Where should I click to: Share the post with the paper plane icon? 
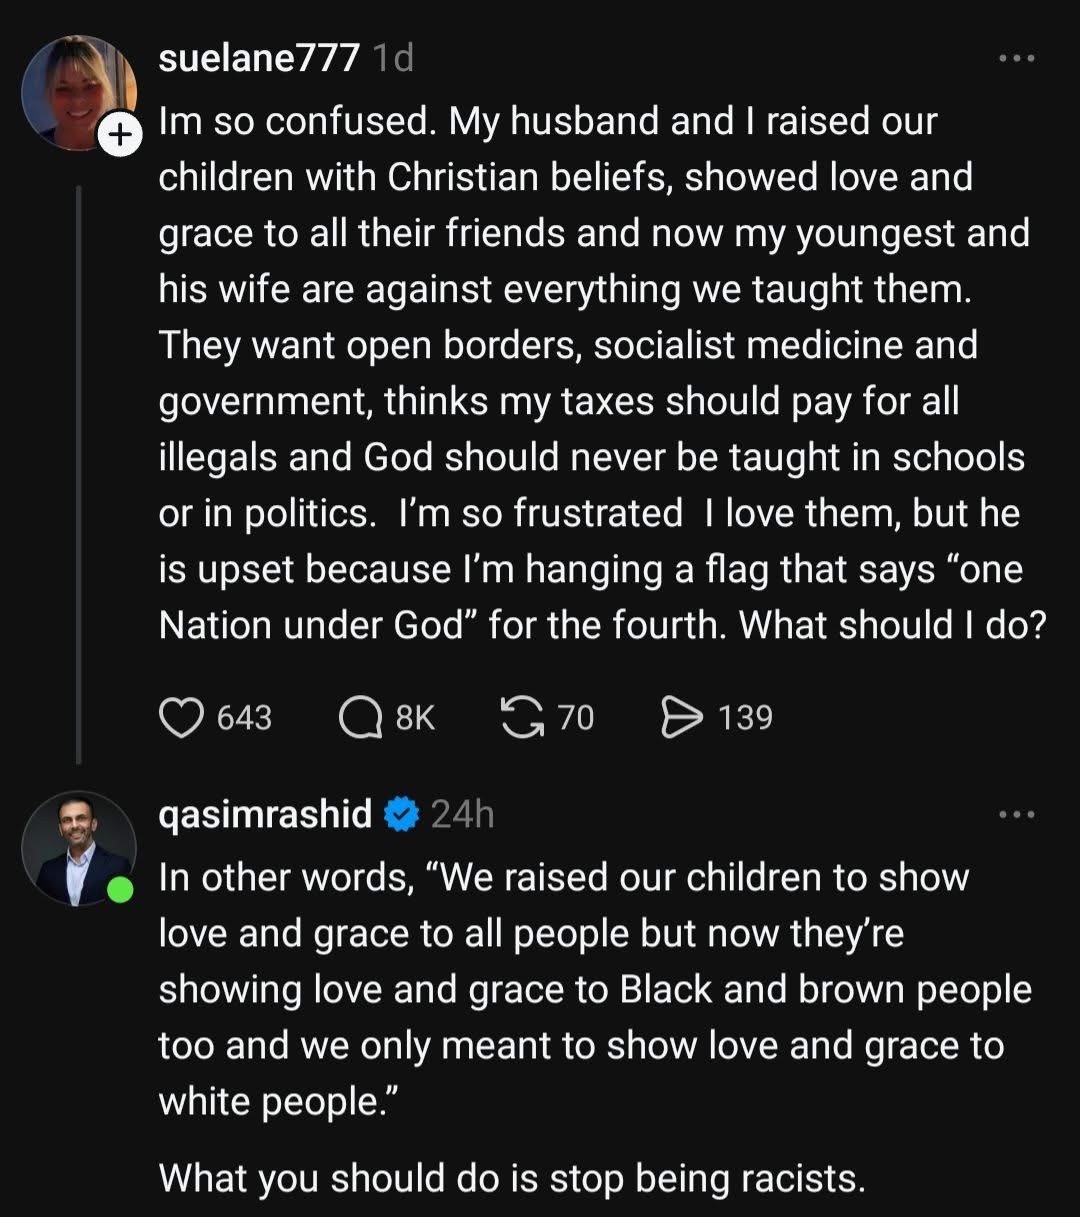coord(682,717)
